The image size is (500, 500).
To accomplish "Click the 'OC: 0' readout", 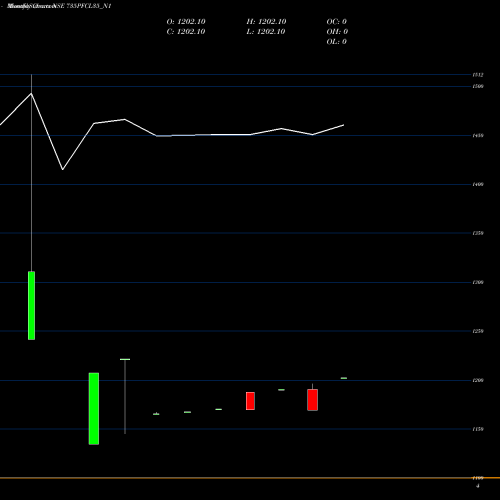I will [x=337, y=22].
